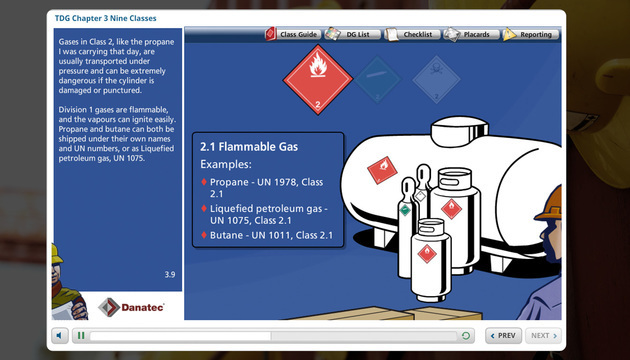
Task: Click the 'Butane - UN 1011, Class 2.1' example
Action: pyautogui.click(x=267, y=235)
